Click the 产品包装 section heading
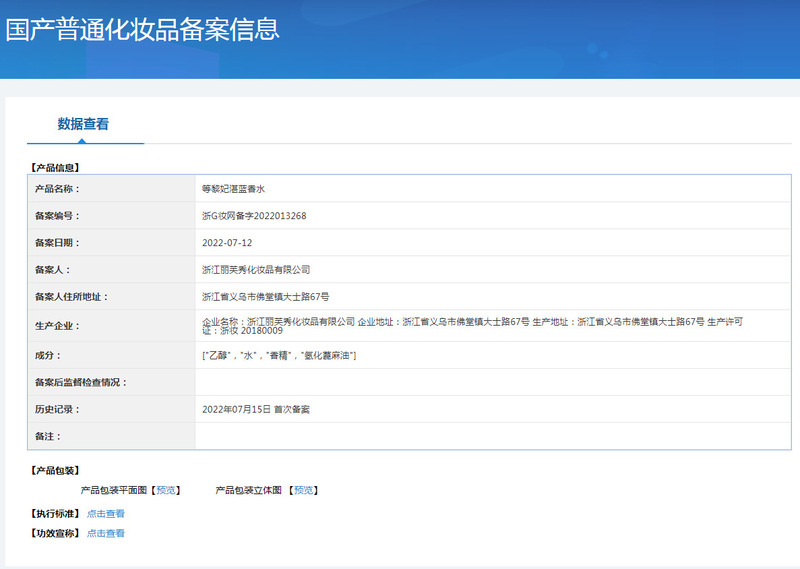The image size is (800, 569). coord(55,471)
